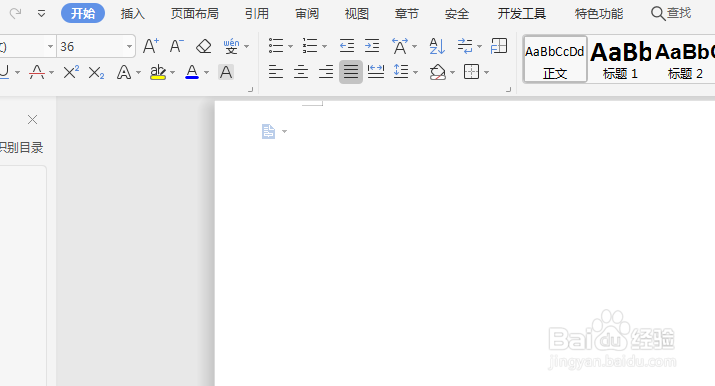The image size is (715, 386).
Task: Switch to 开发工具 tab
Action: coord(522,14)
